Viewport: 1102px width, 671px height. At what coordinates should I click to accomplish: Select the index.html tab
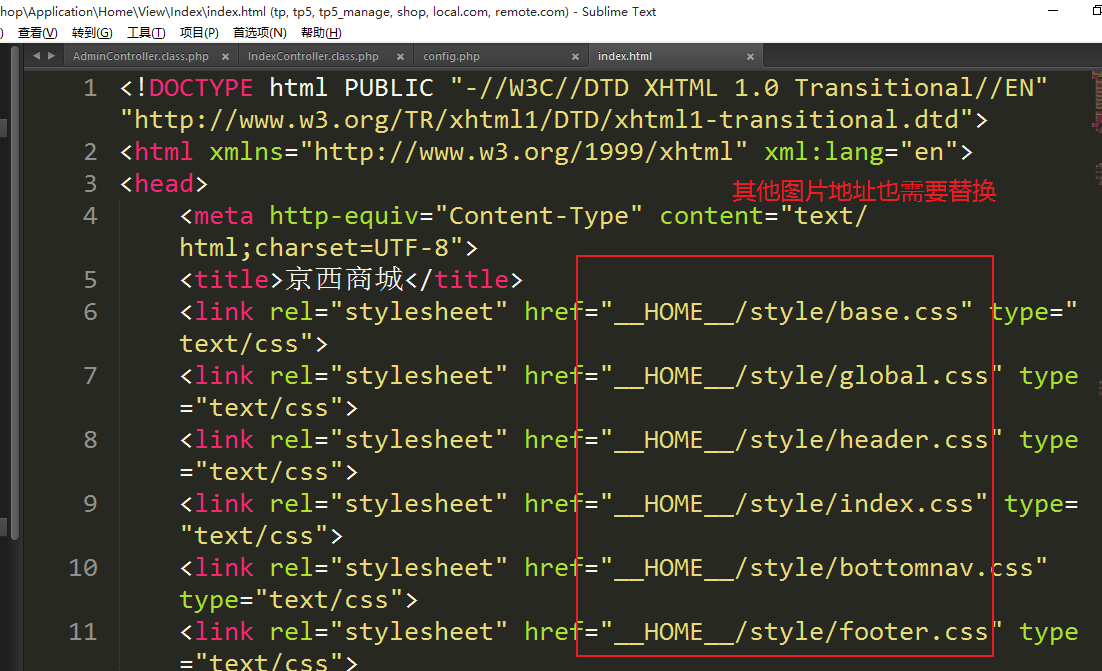click(x=625, y=57)
